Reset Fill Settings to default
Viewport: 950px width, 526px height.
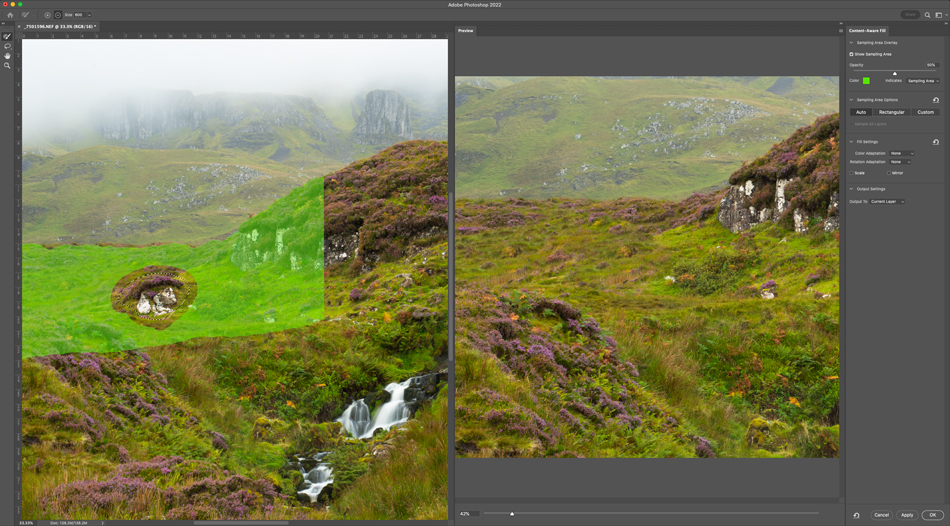936,142
